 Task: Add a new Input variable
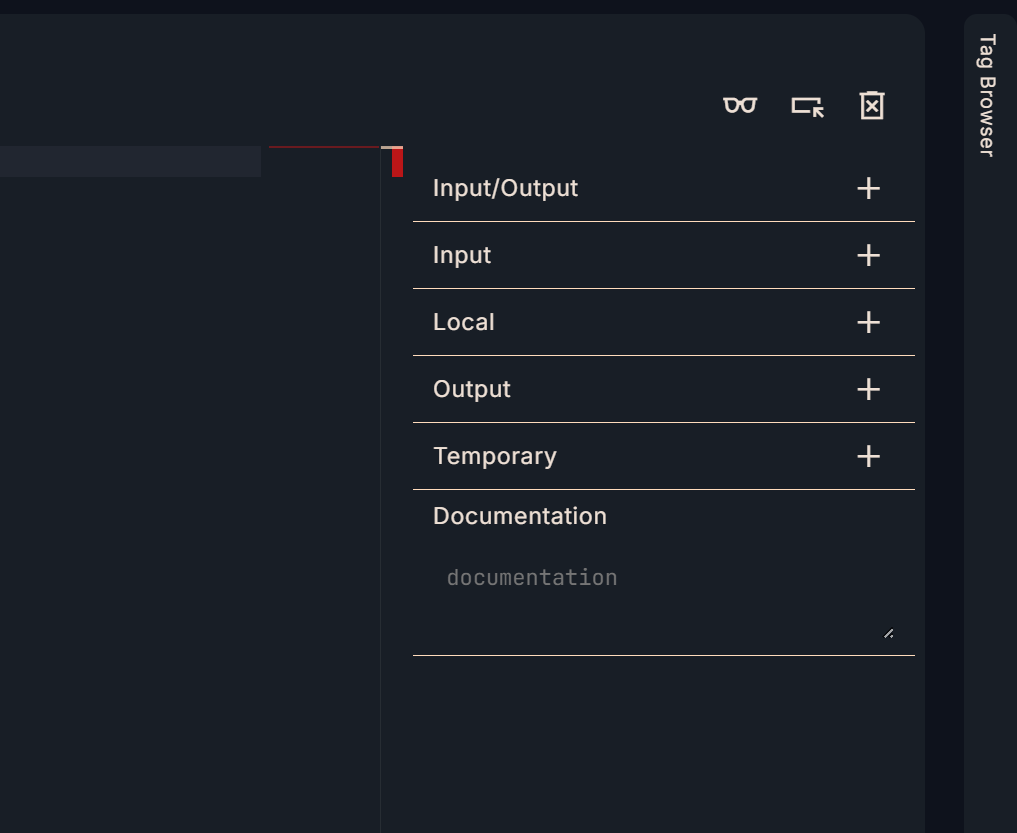868,255
